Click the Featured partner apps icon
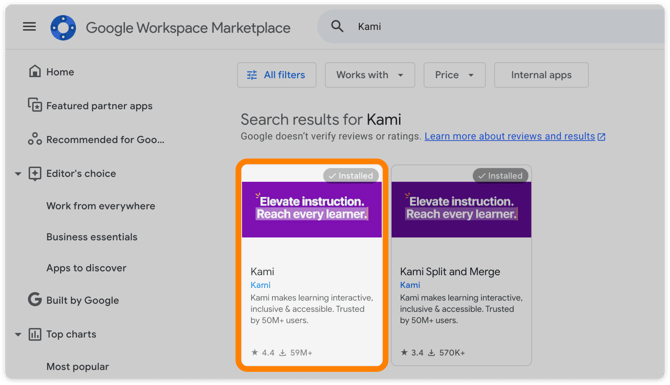The height and width of the screenshot is (385, 670). click(x=35, y=105)
